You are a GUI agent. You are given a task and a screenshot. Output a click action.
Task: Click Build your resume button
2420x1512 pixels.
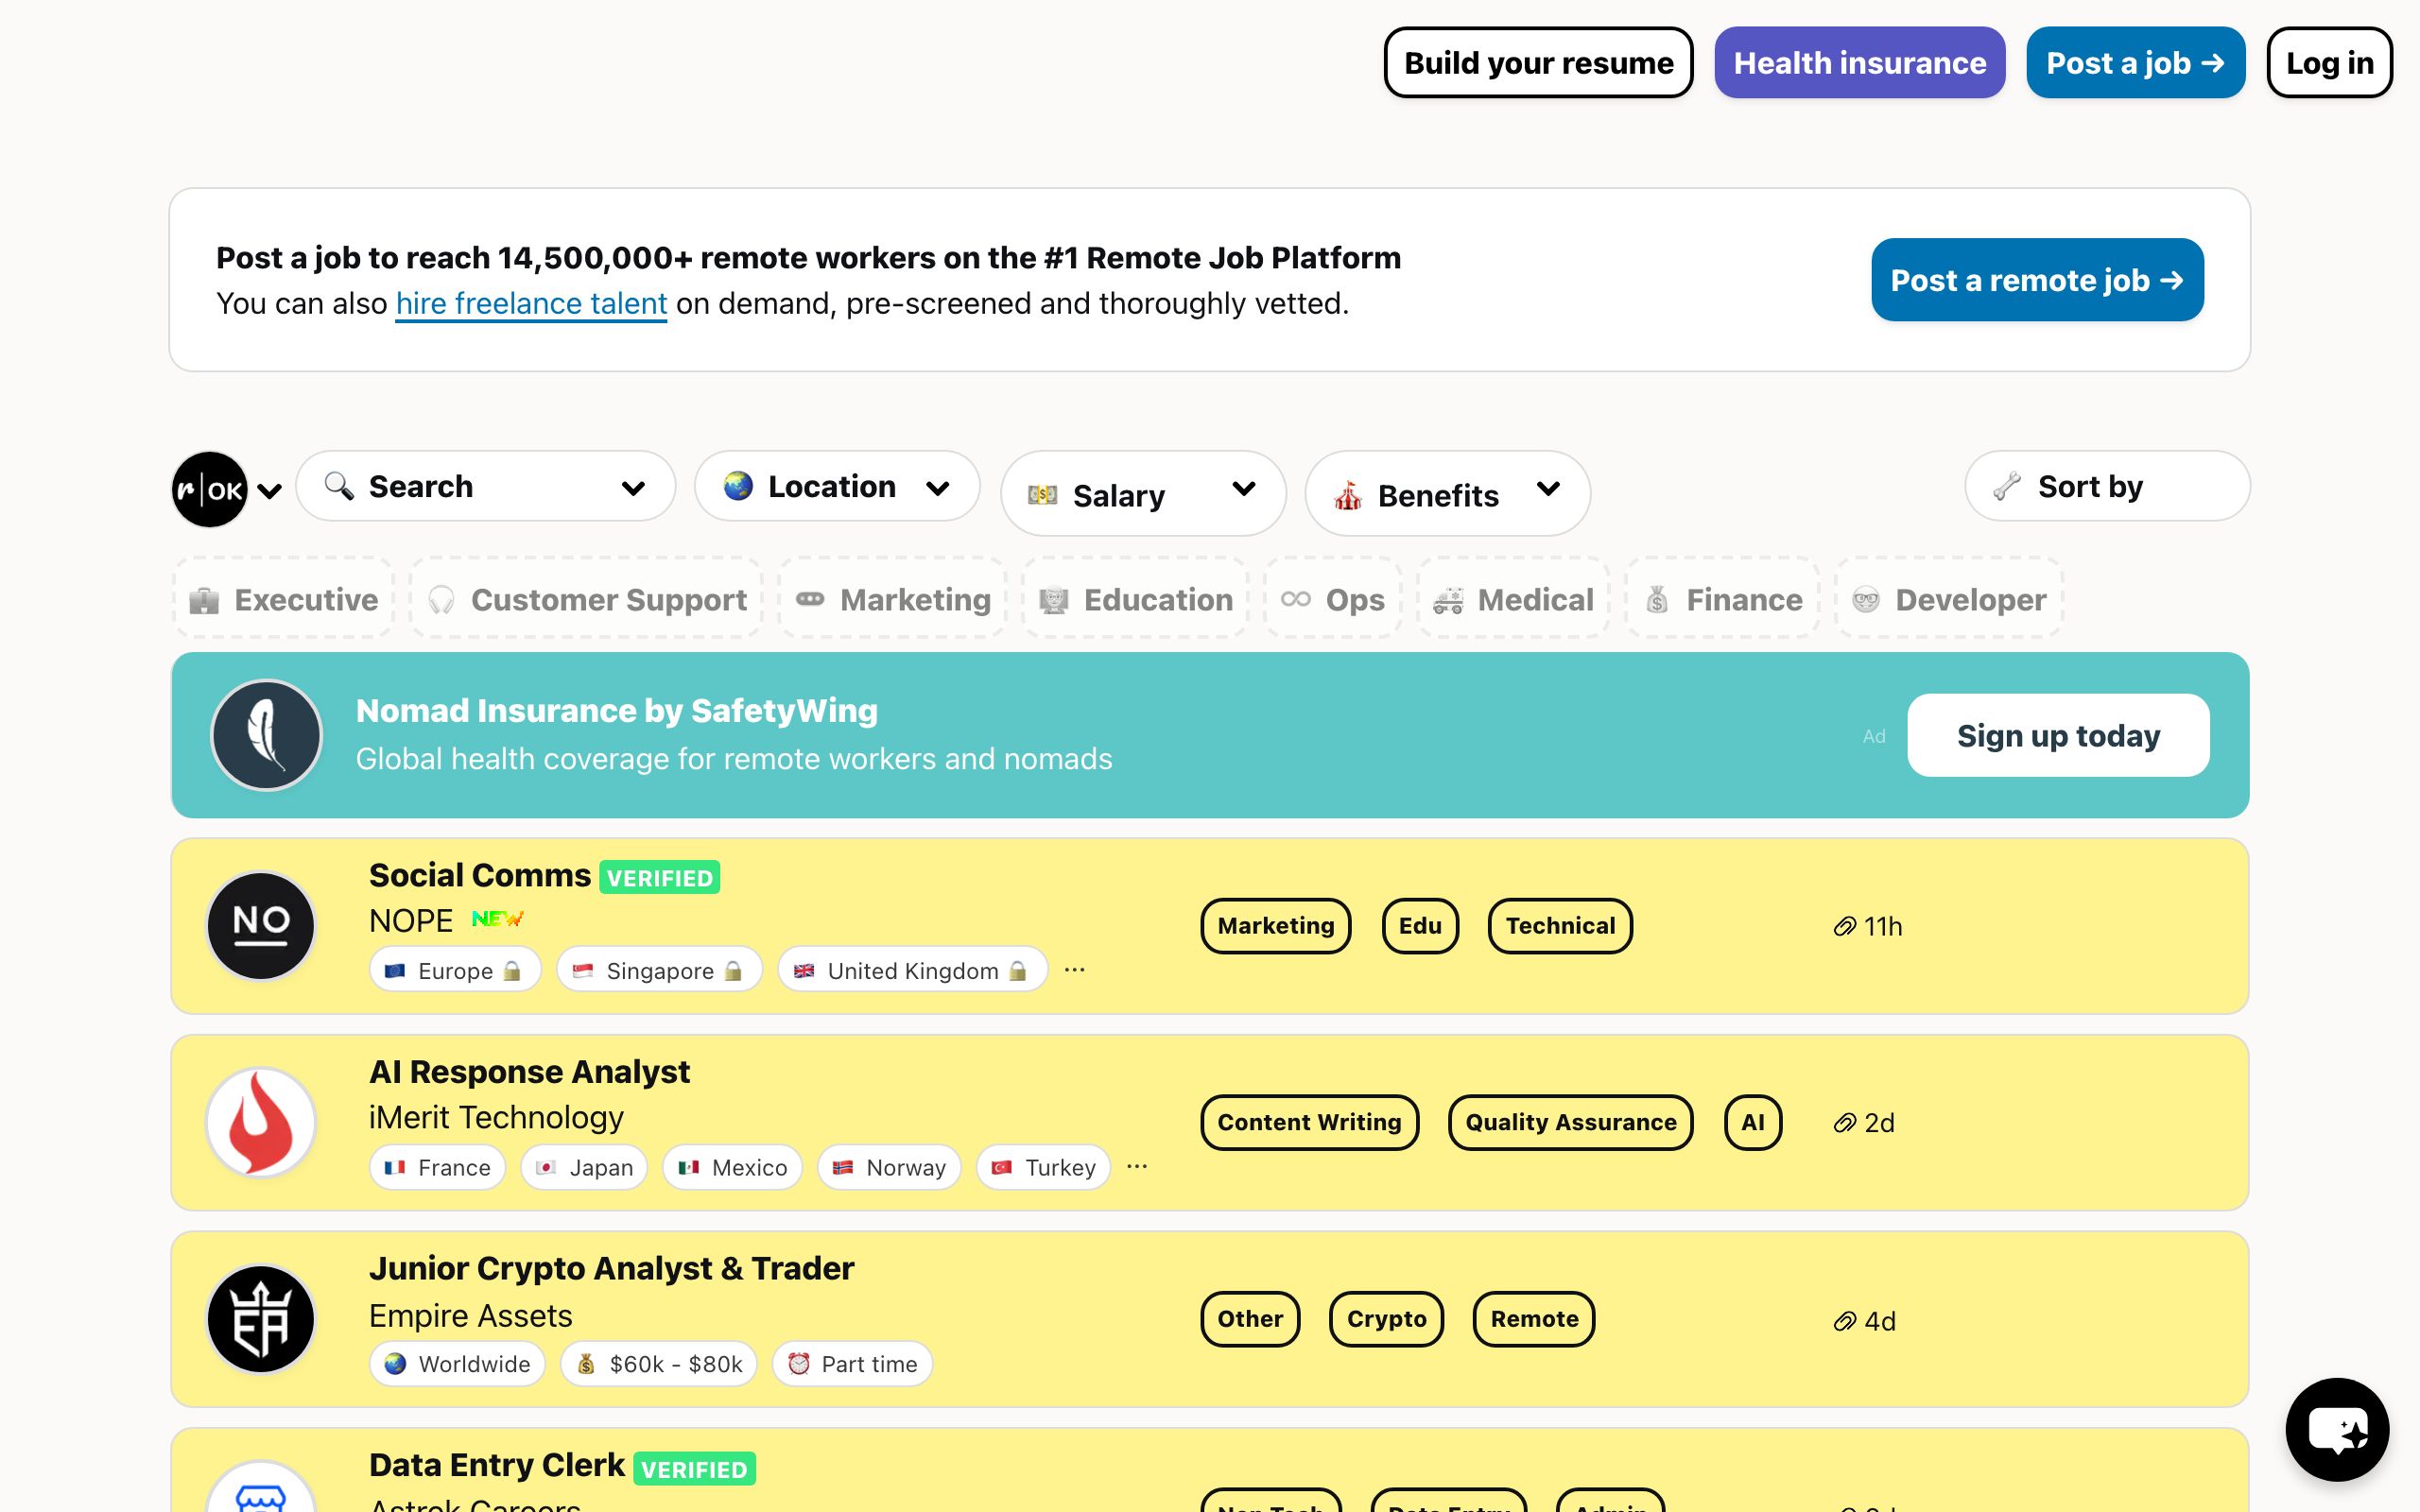pyautogui.click(x=1538, y=62)
